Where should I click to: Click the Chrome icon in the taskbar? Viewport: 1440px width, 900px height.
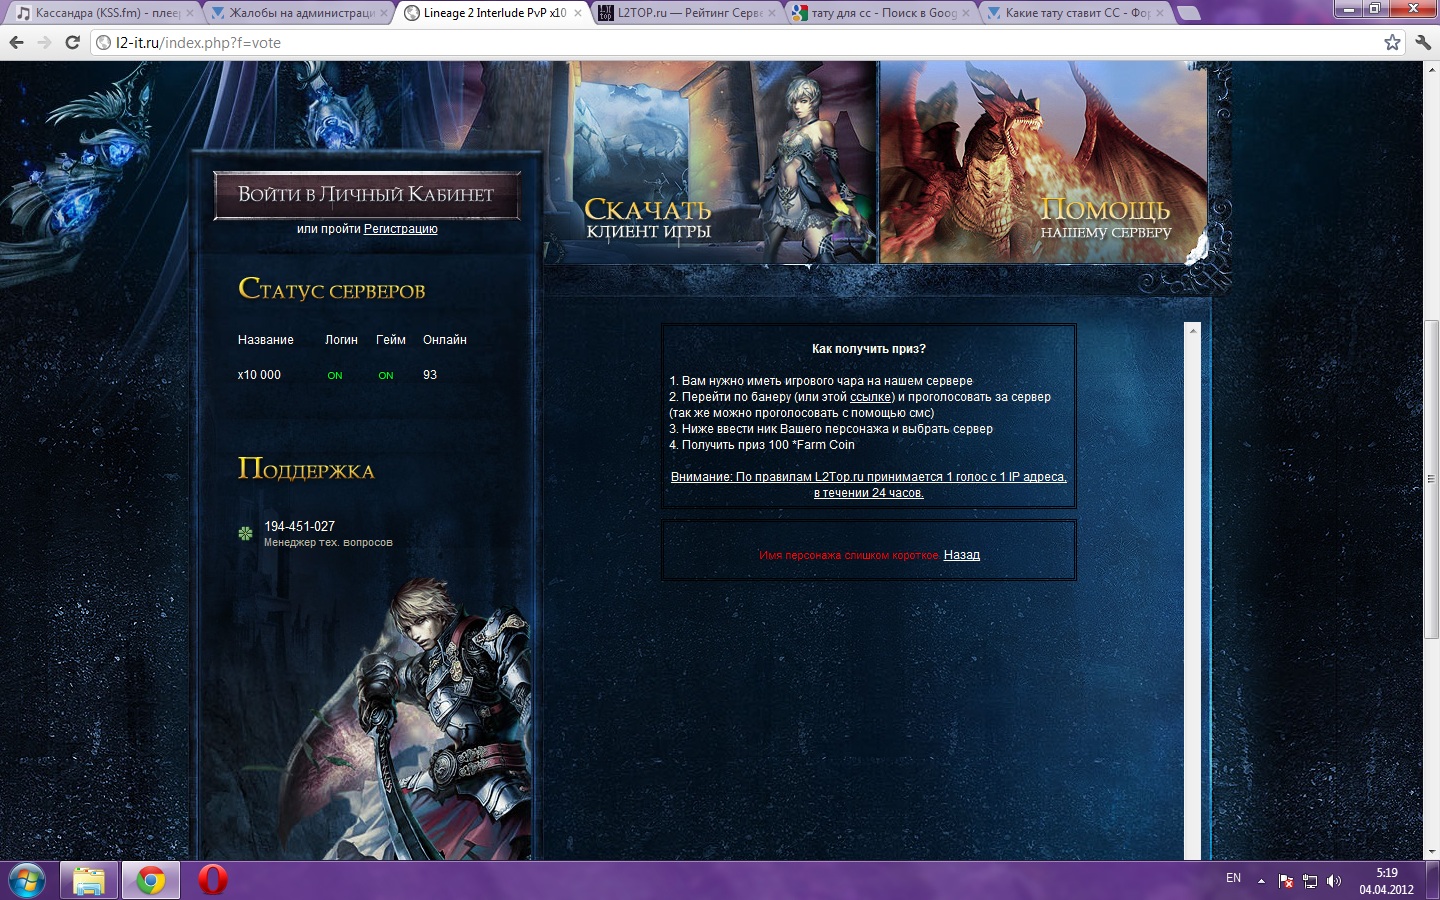point(151,881)
